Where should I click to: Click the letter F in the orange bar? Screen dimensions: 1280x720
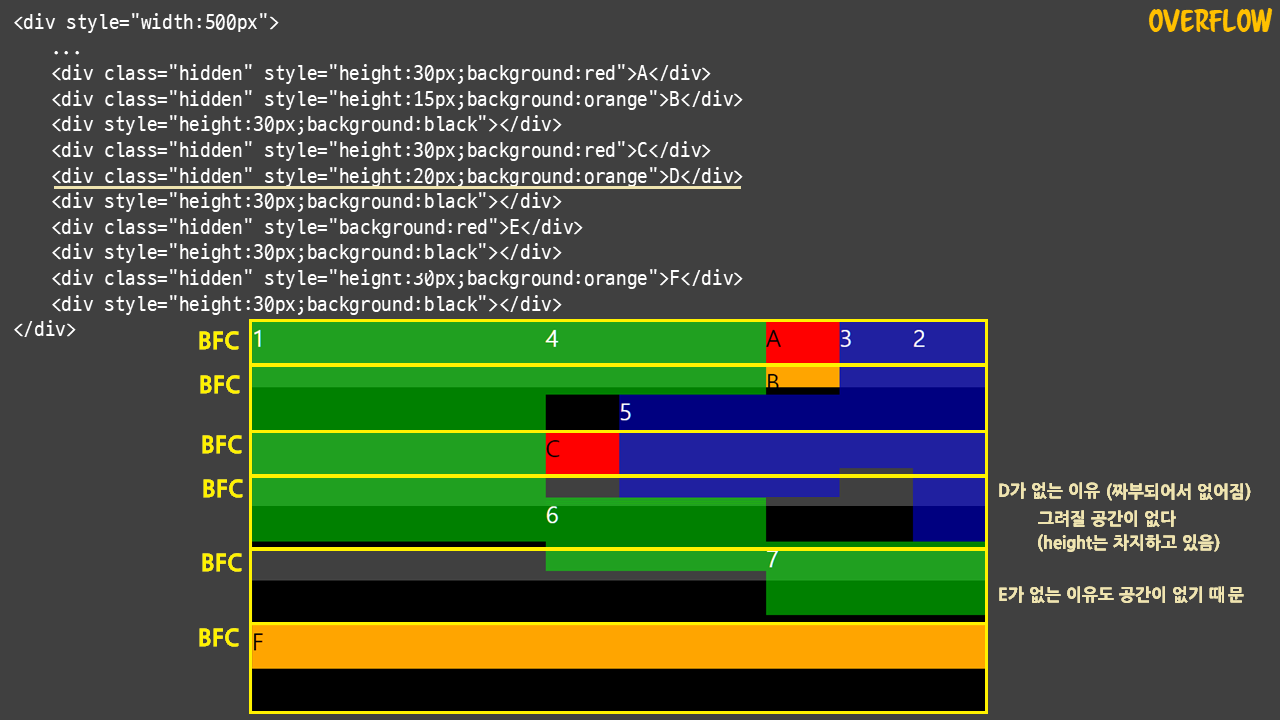coord(258,643)
